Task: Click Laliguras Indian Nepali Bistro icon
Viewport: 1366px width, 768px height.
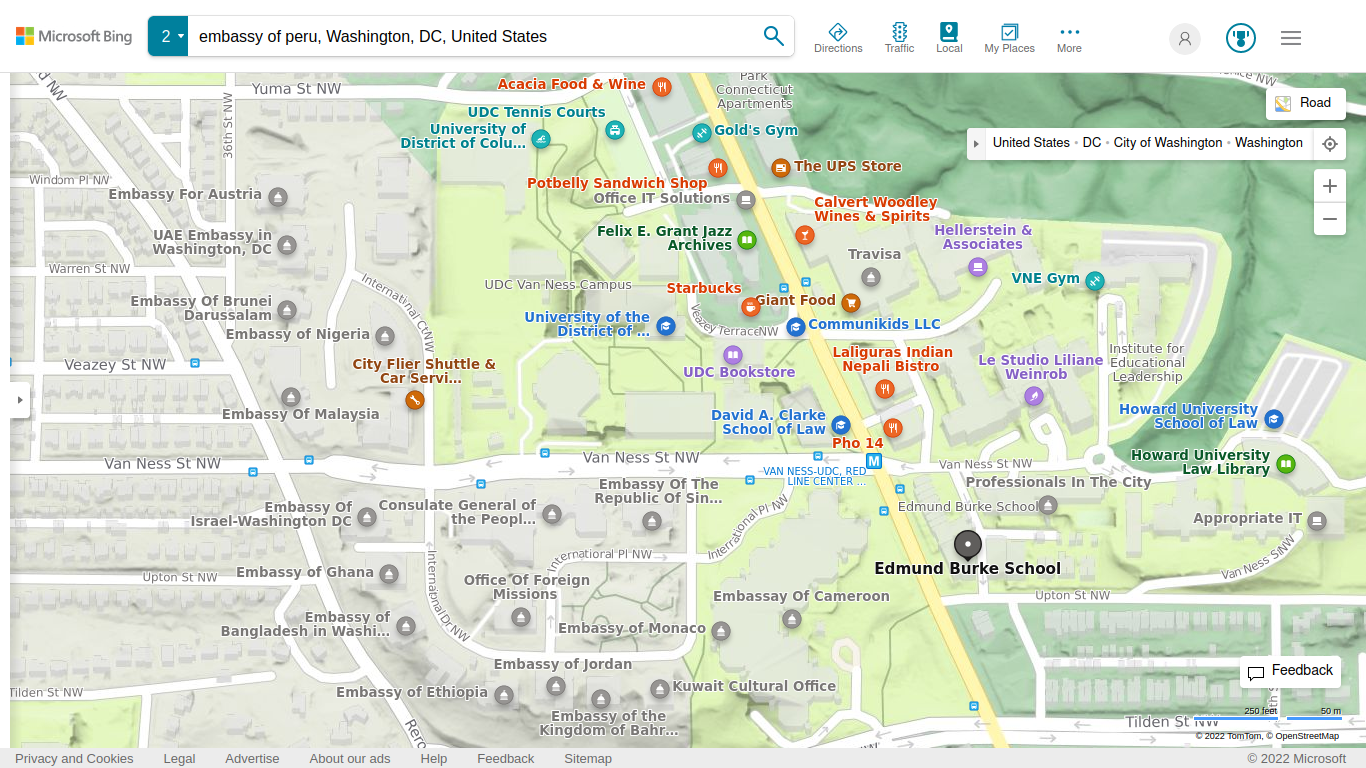Action: tap(884, 389)
